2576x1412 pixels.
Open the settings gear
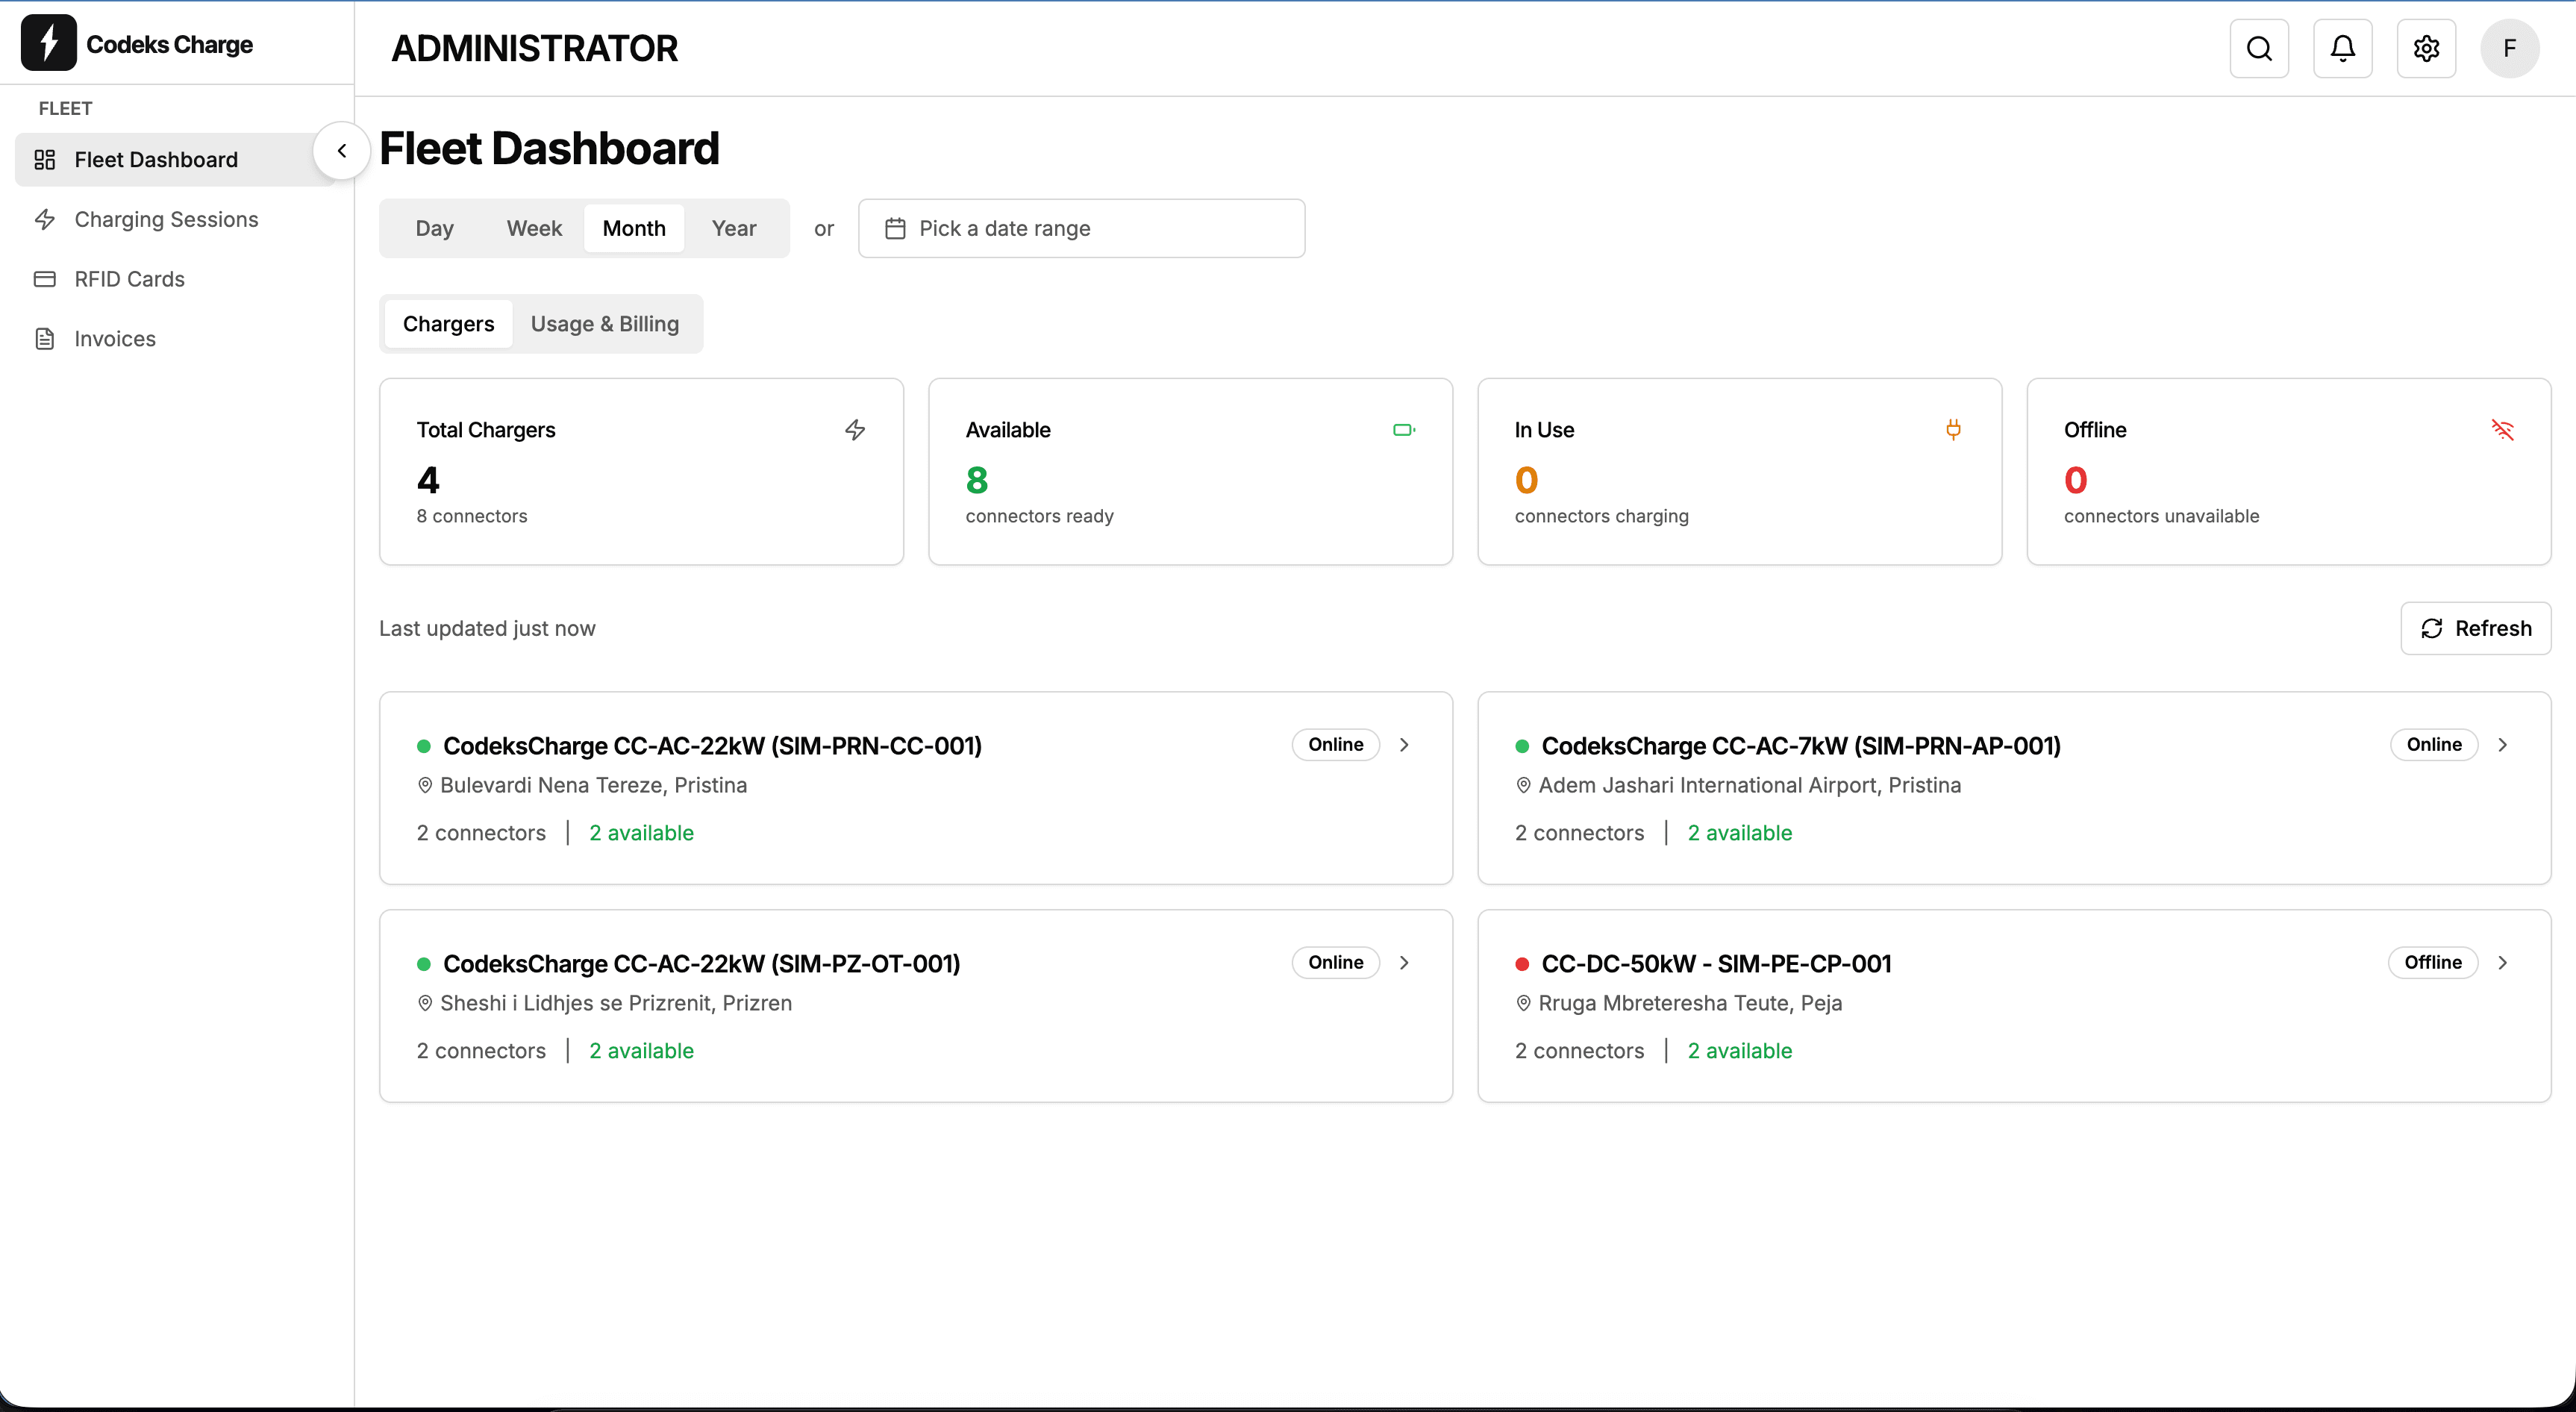2425,48
